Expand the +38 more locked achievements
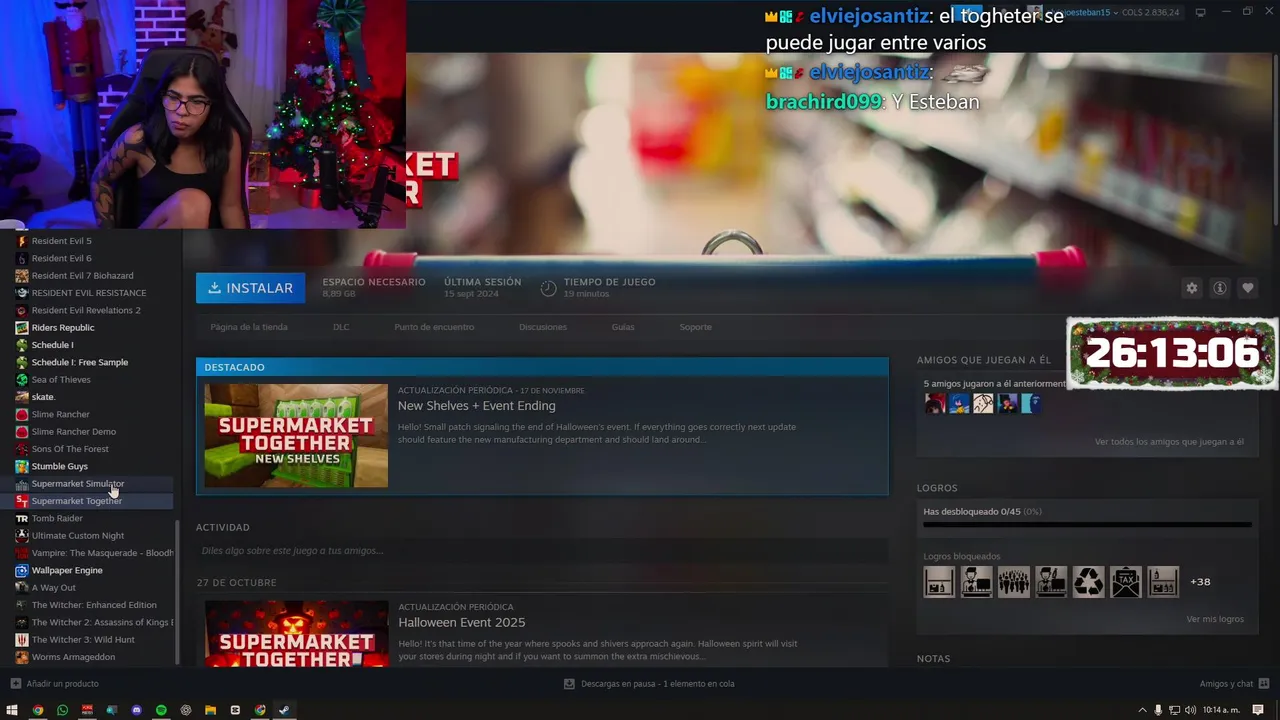Image resolution: width=1280 pixels, height=720 pixels. (1200, 582)
